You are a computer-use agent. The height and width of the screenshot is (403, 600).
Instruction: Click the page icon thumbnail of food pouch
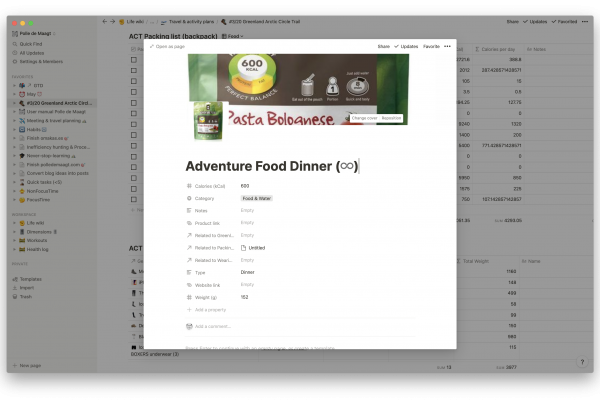(208, 121)
